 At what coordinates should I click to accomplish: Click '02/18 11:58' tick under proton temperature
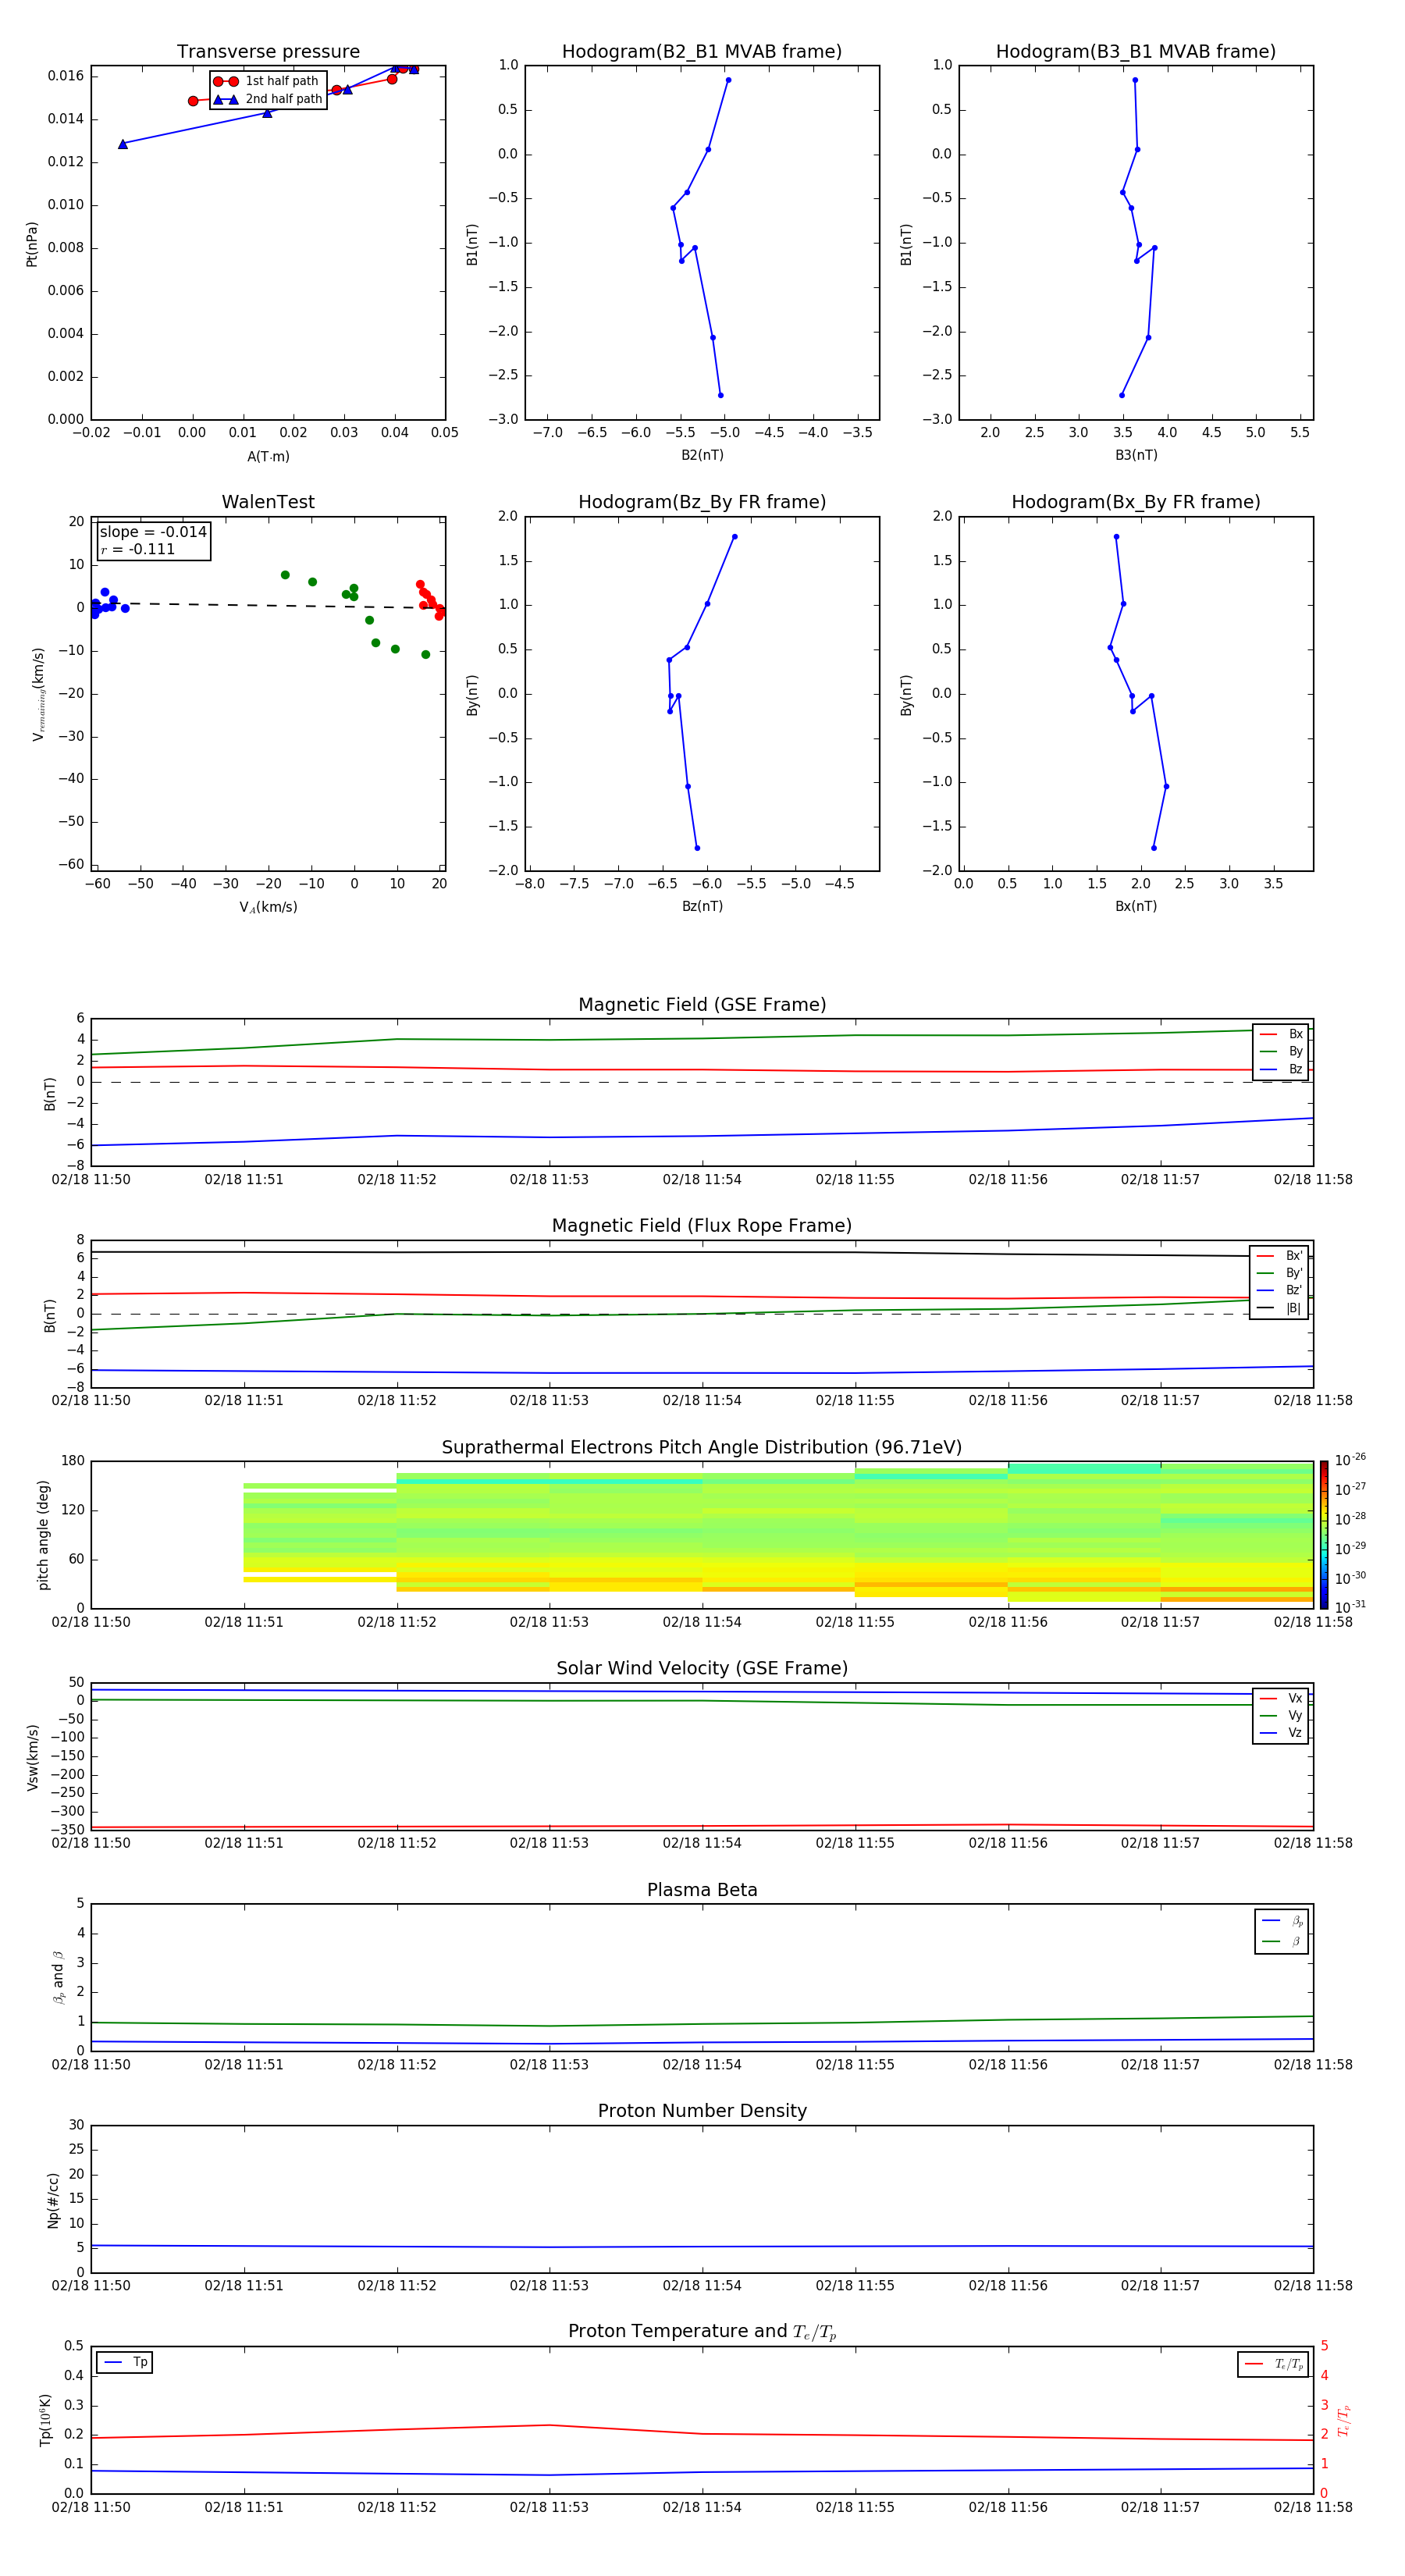click(x=1313, y=2507)
